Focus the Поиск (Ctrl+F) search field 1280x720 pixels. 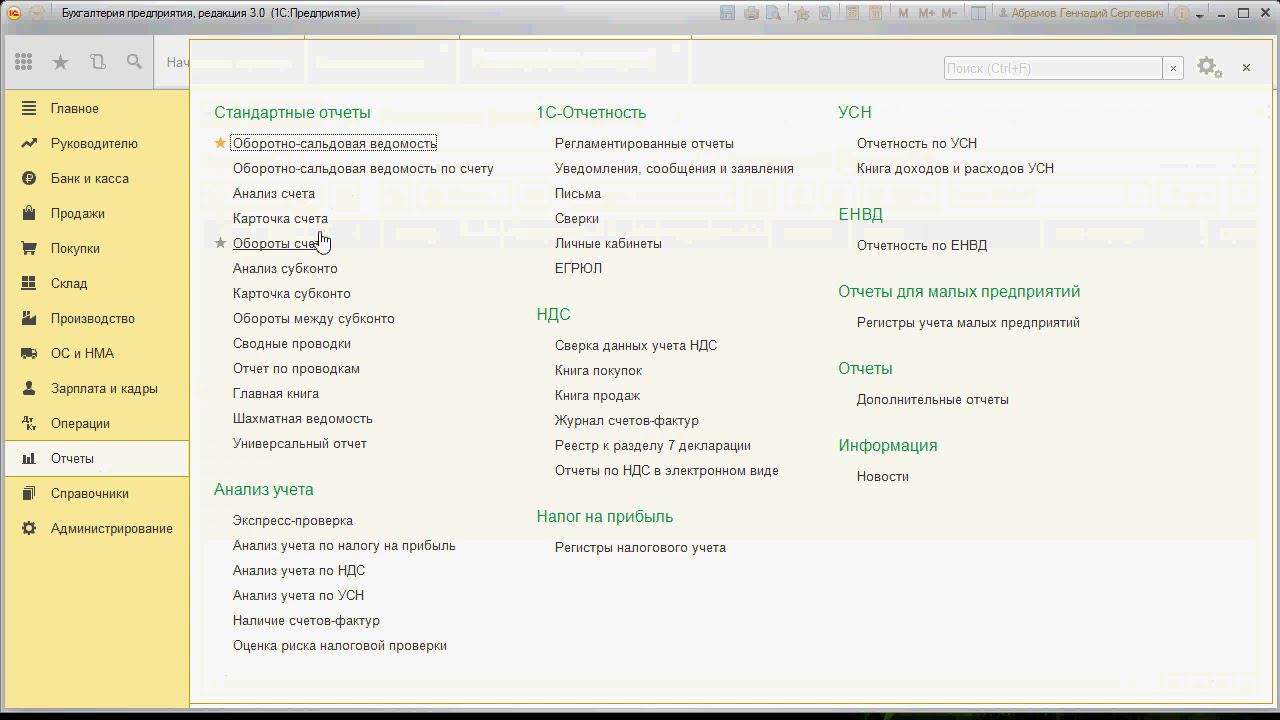(x=1053, y=68)
